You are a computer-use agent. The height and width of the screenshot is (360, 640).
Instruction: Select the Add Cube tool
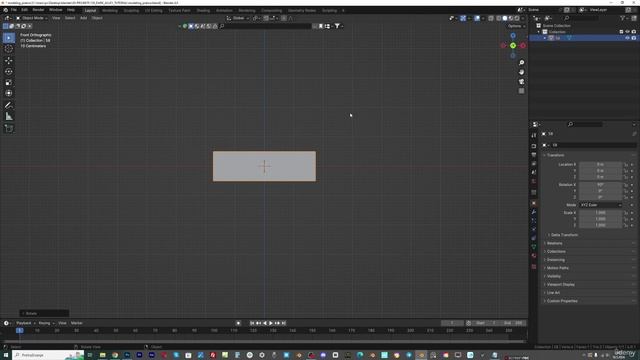pos(9,129)
